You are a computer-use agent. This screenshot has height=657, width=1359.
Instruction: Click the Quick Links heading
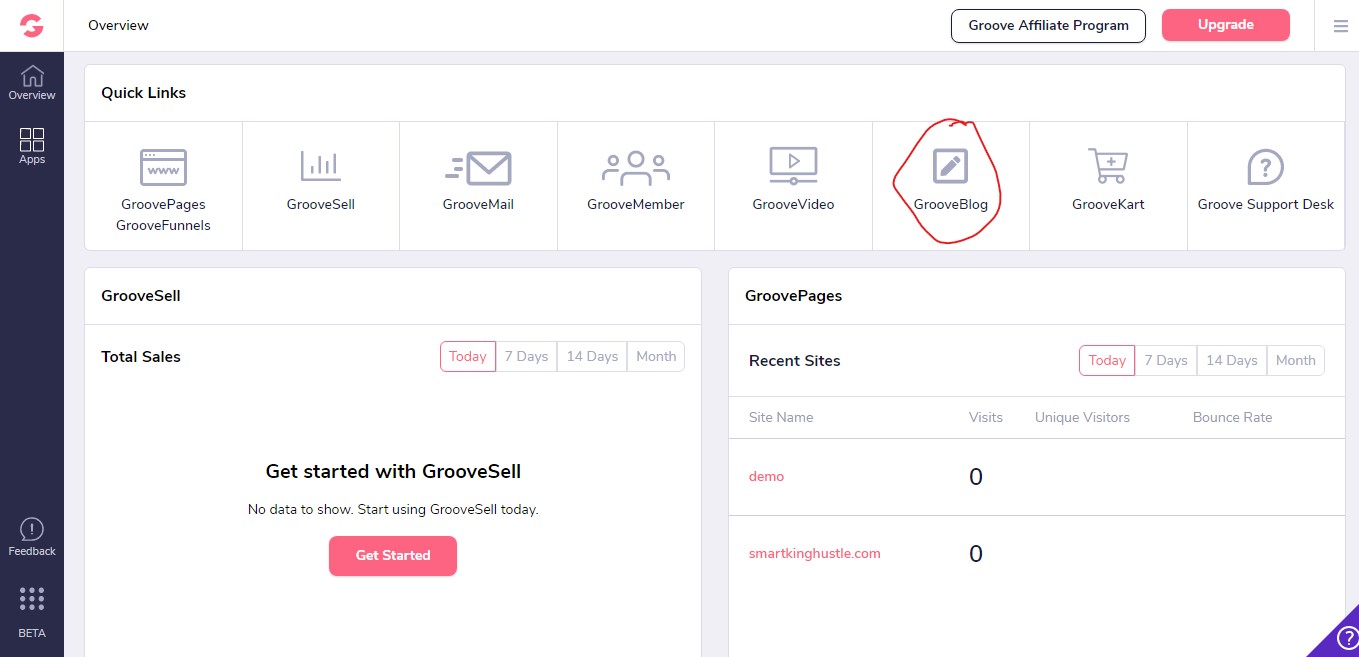143,93
